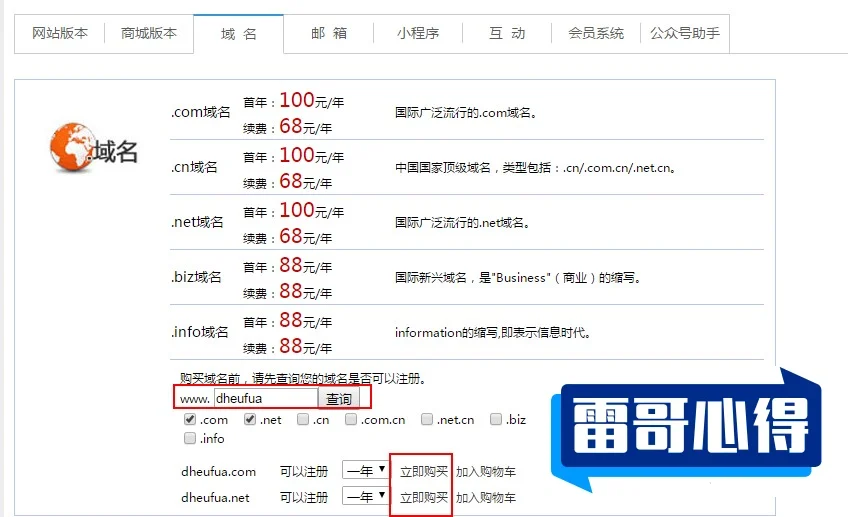The width and height of the screenshot is (848, 517).
Task: Check the .net.cn checkbox
Action: coord(427,419)
